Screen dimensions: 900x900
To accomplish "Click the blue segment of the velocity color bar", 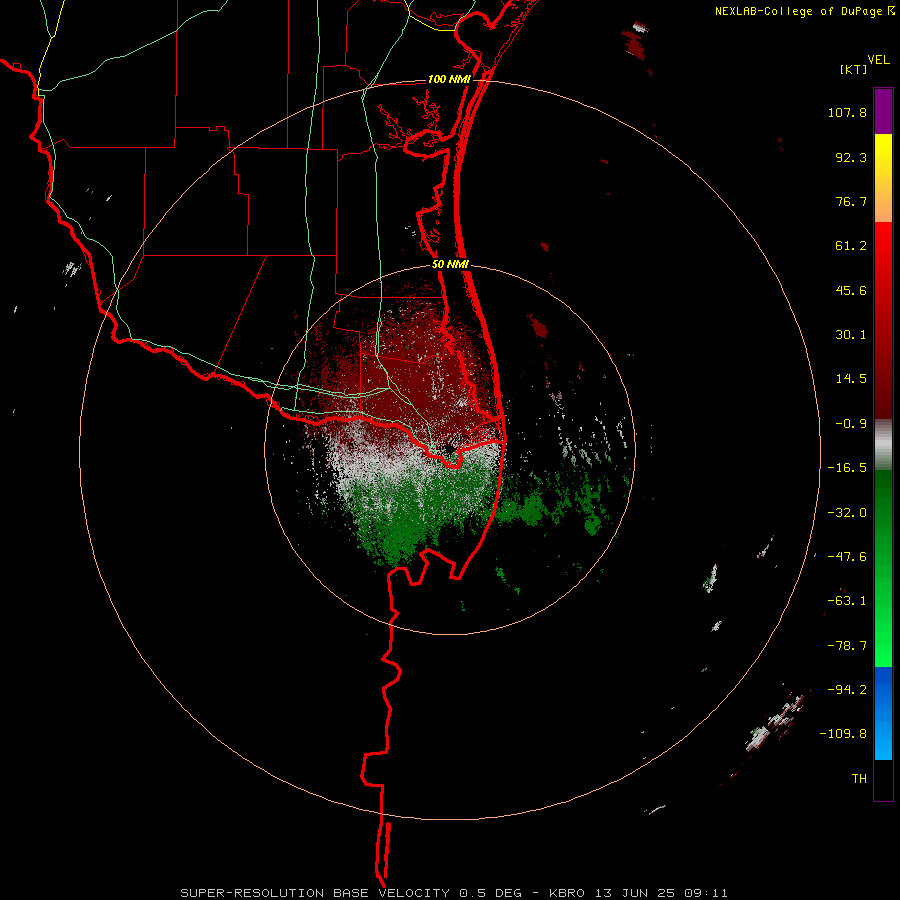I will coord(883,713).
